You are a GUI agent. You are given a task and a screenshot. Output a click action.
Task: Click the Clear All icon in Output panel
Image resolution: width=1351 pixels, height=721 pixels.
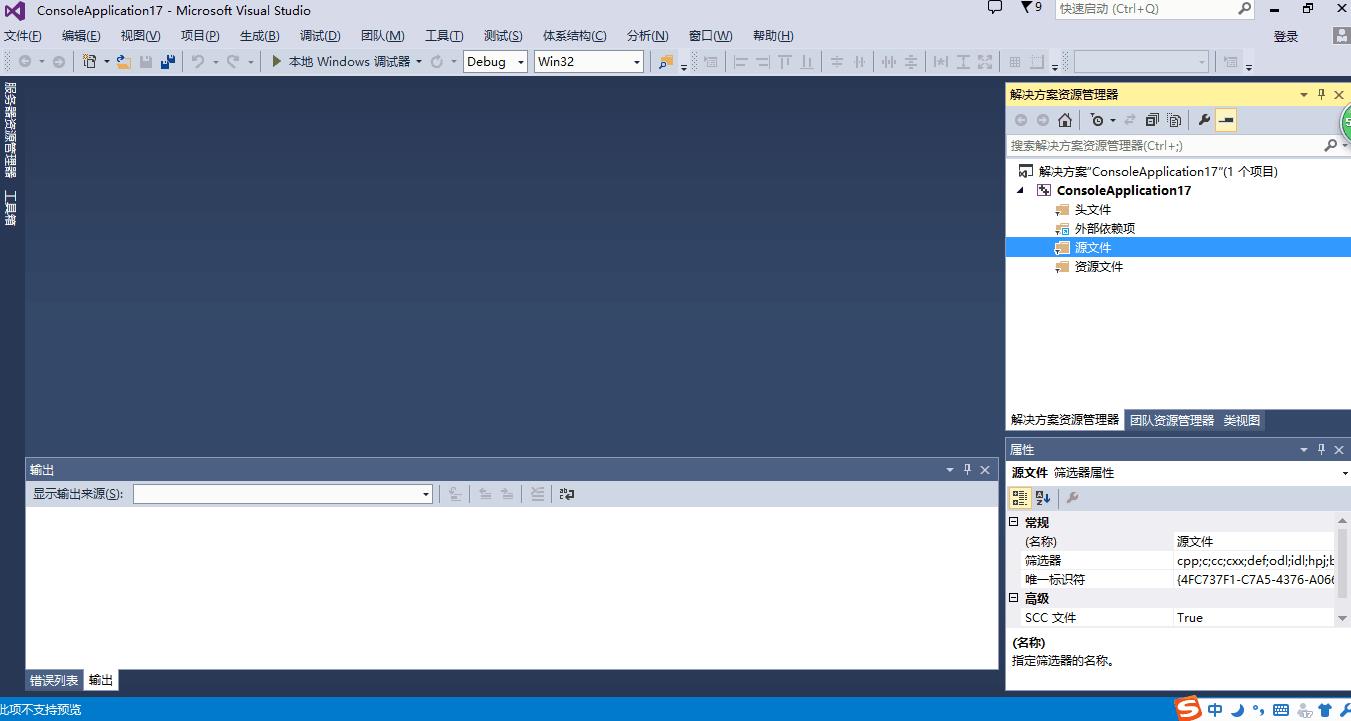[537, 494]
